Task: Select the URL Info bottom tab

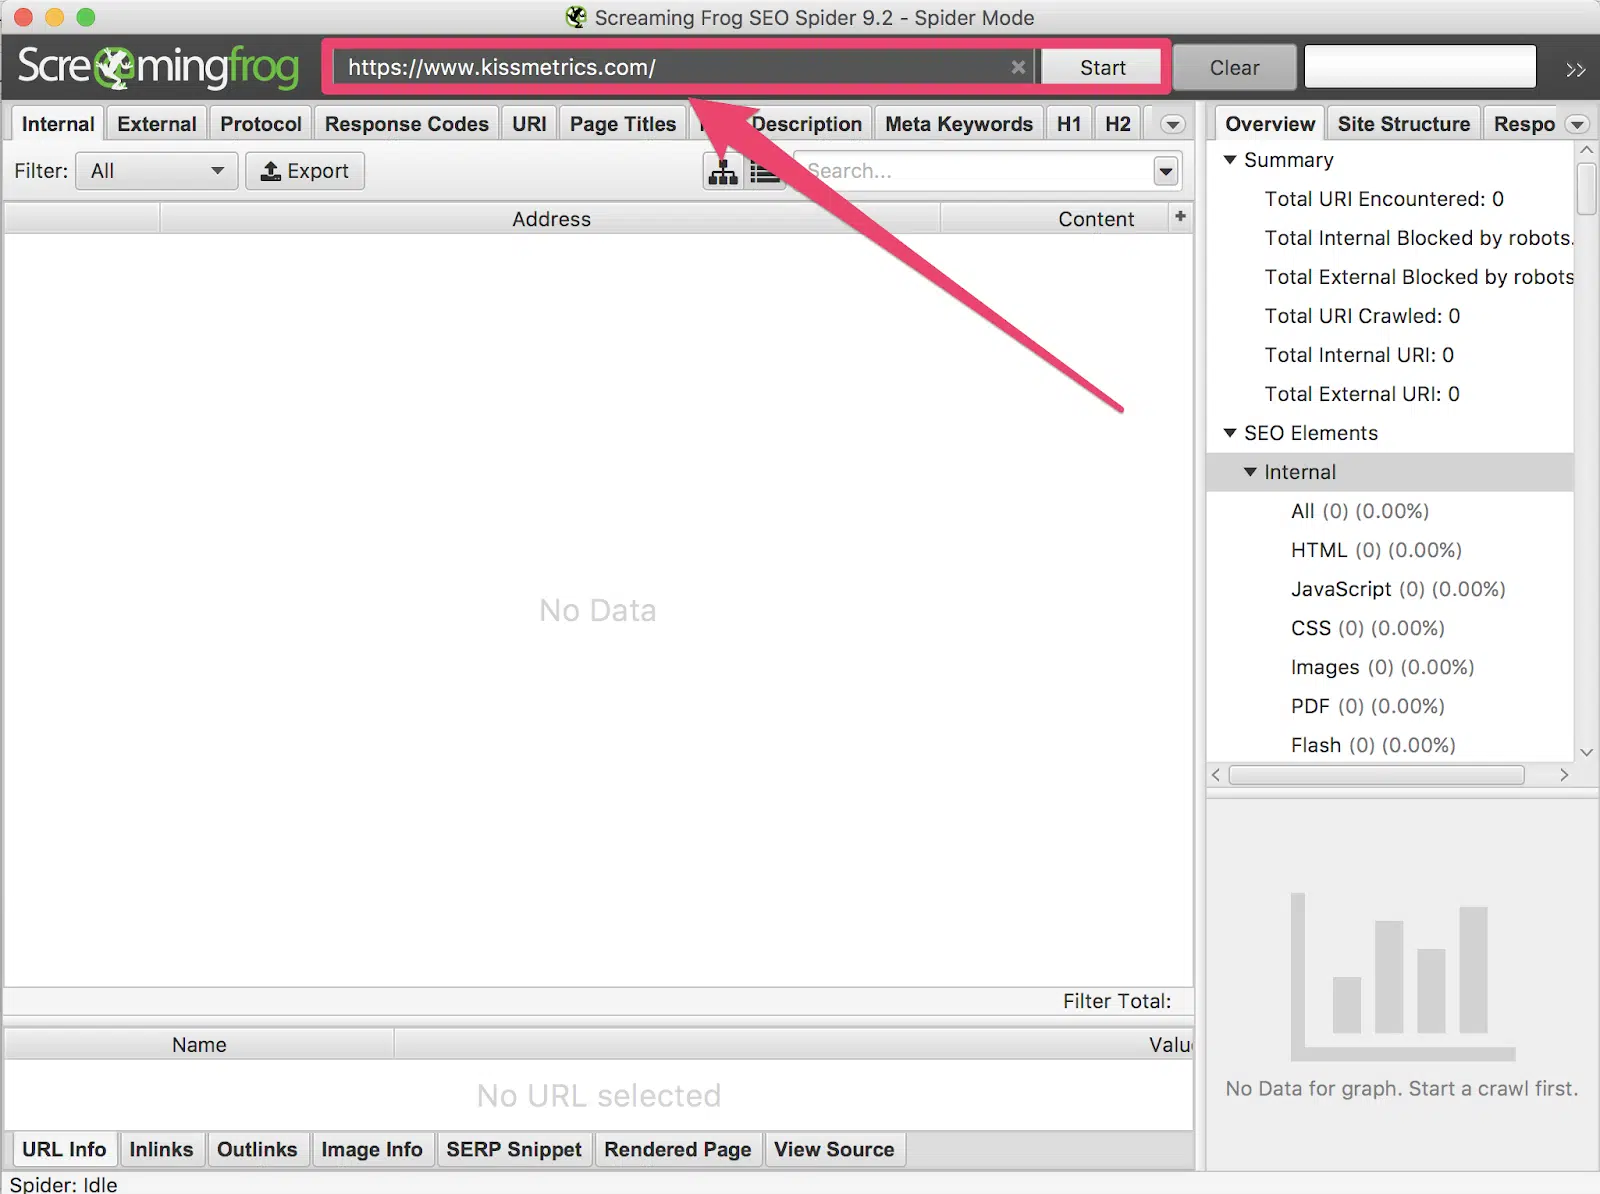Action: coord(64,1149)
